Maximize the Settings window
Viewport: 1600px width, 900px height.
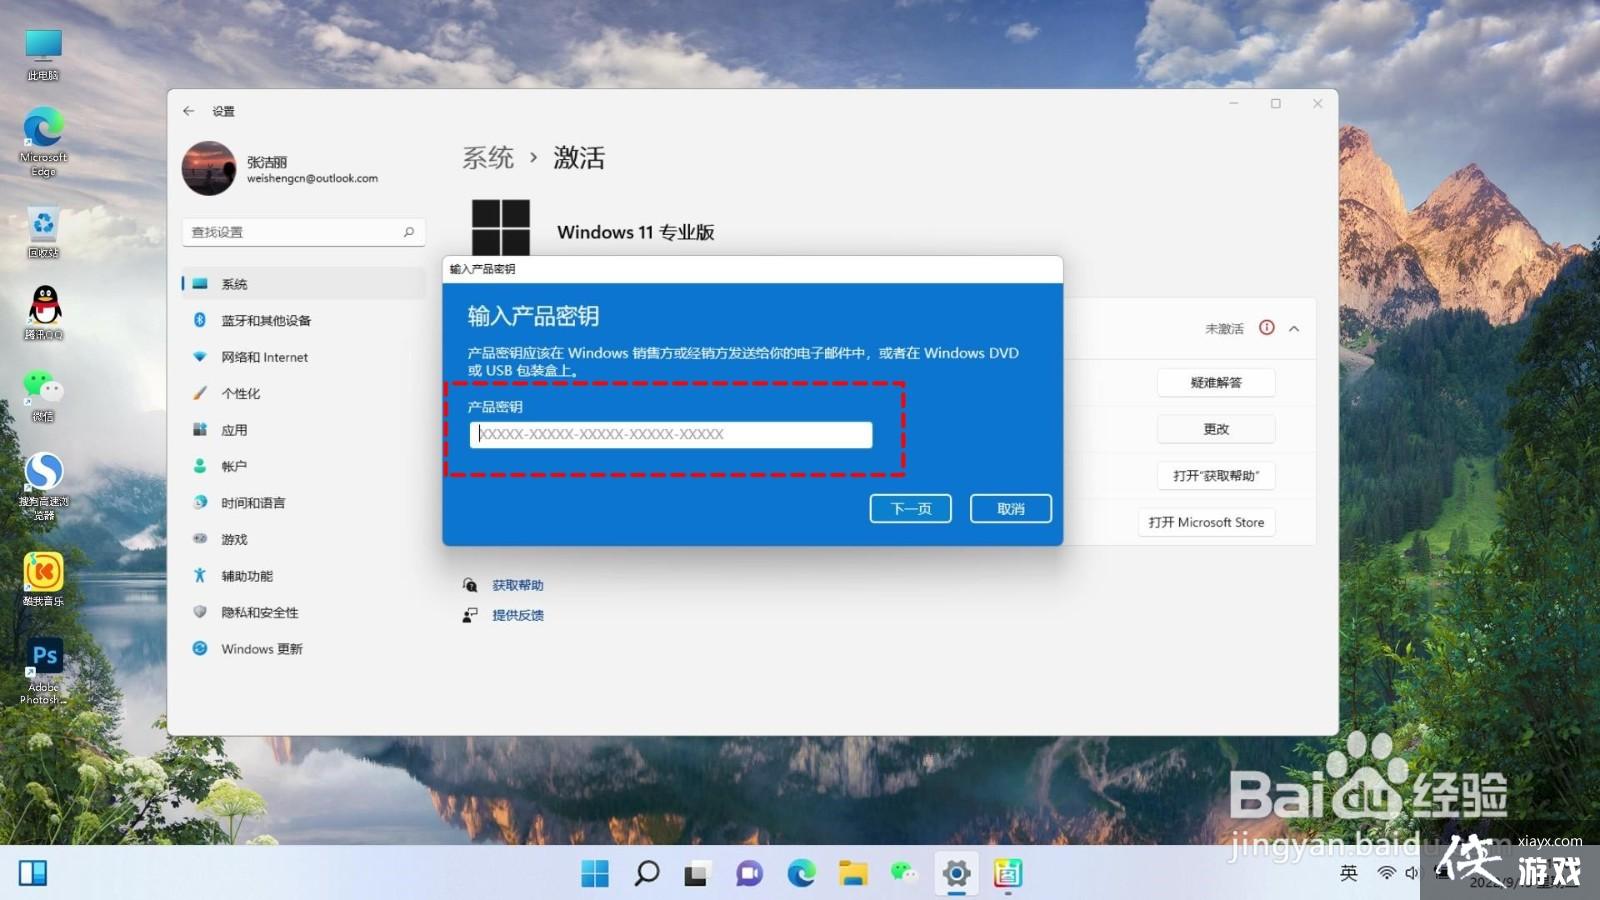pyautogui.click(x=1276, y=103)
